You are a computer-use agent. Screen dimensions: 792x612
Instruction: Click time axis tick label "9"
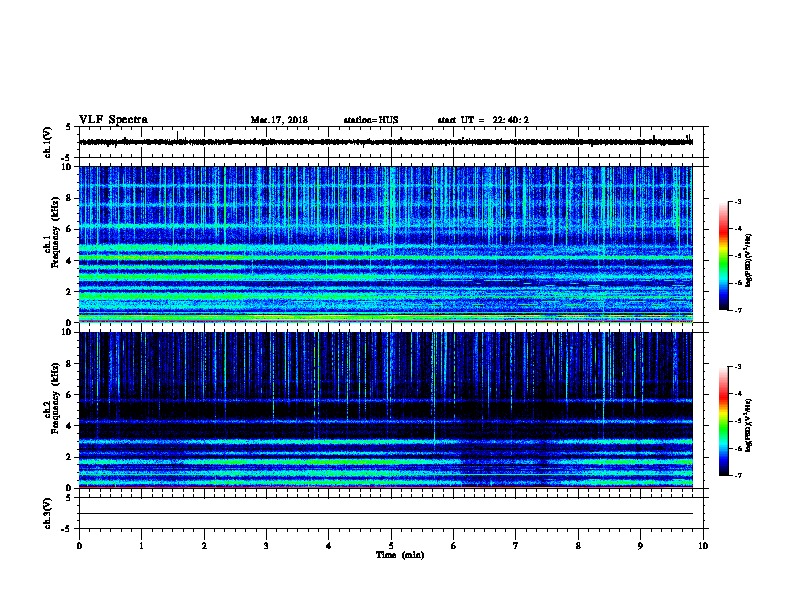(640, 546)
